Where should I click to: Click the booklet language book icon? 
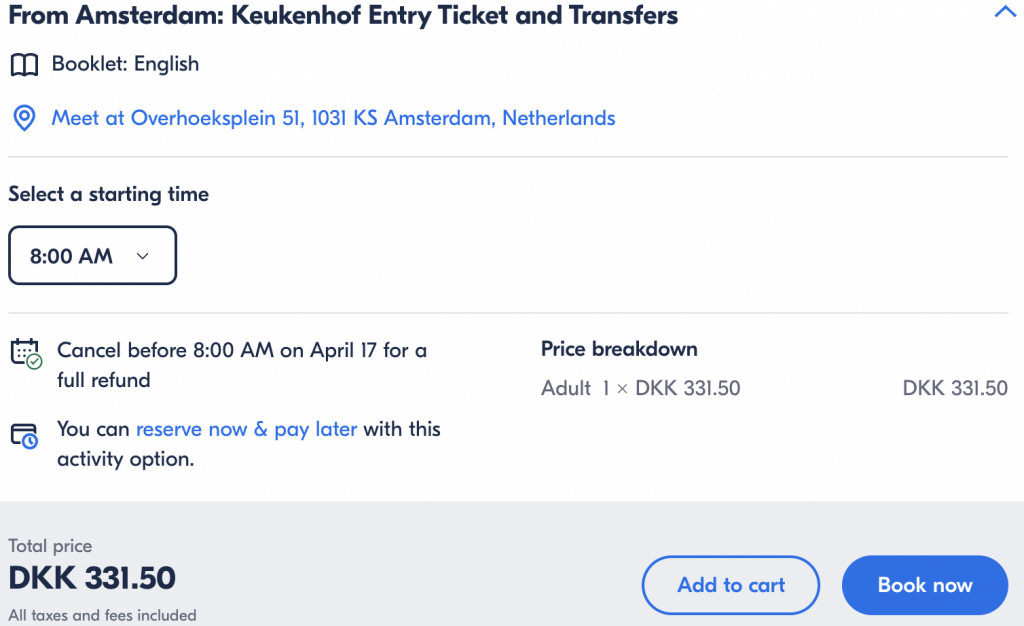(x=24, y=65)
